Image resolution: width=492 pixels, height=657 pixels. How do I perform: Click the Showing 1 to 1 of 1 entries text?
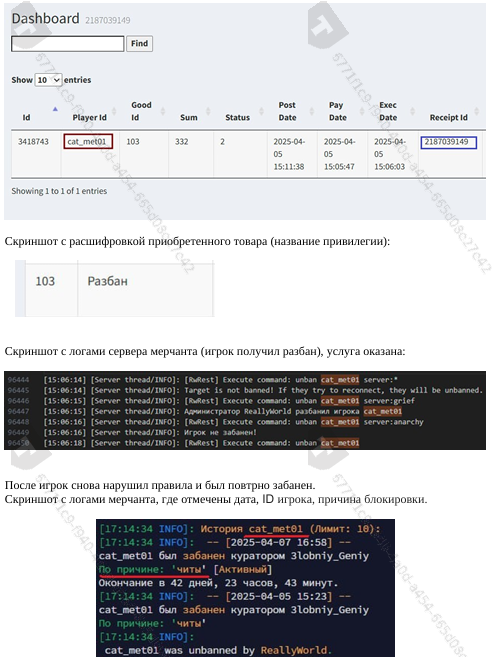click(x=59, y=191)
